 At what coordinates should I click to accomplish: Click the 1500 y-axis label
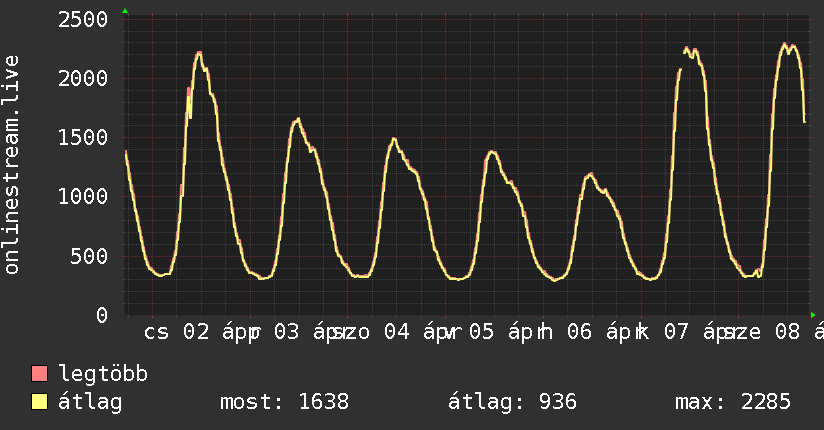[x=84, y=138]
